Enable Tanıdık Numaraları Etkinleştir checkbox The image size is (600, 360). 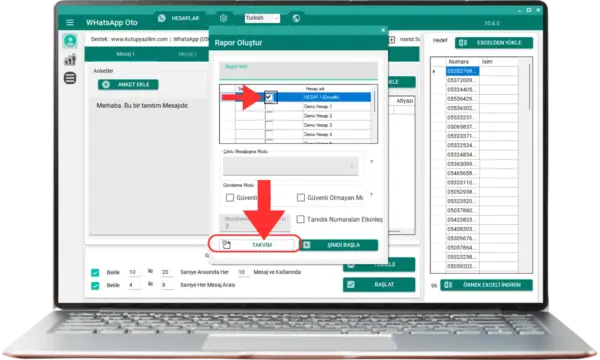click(300, 219)
